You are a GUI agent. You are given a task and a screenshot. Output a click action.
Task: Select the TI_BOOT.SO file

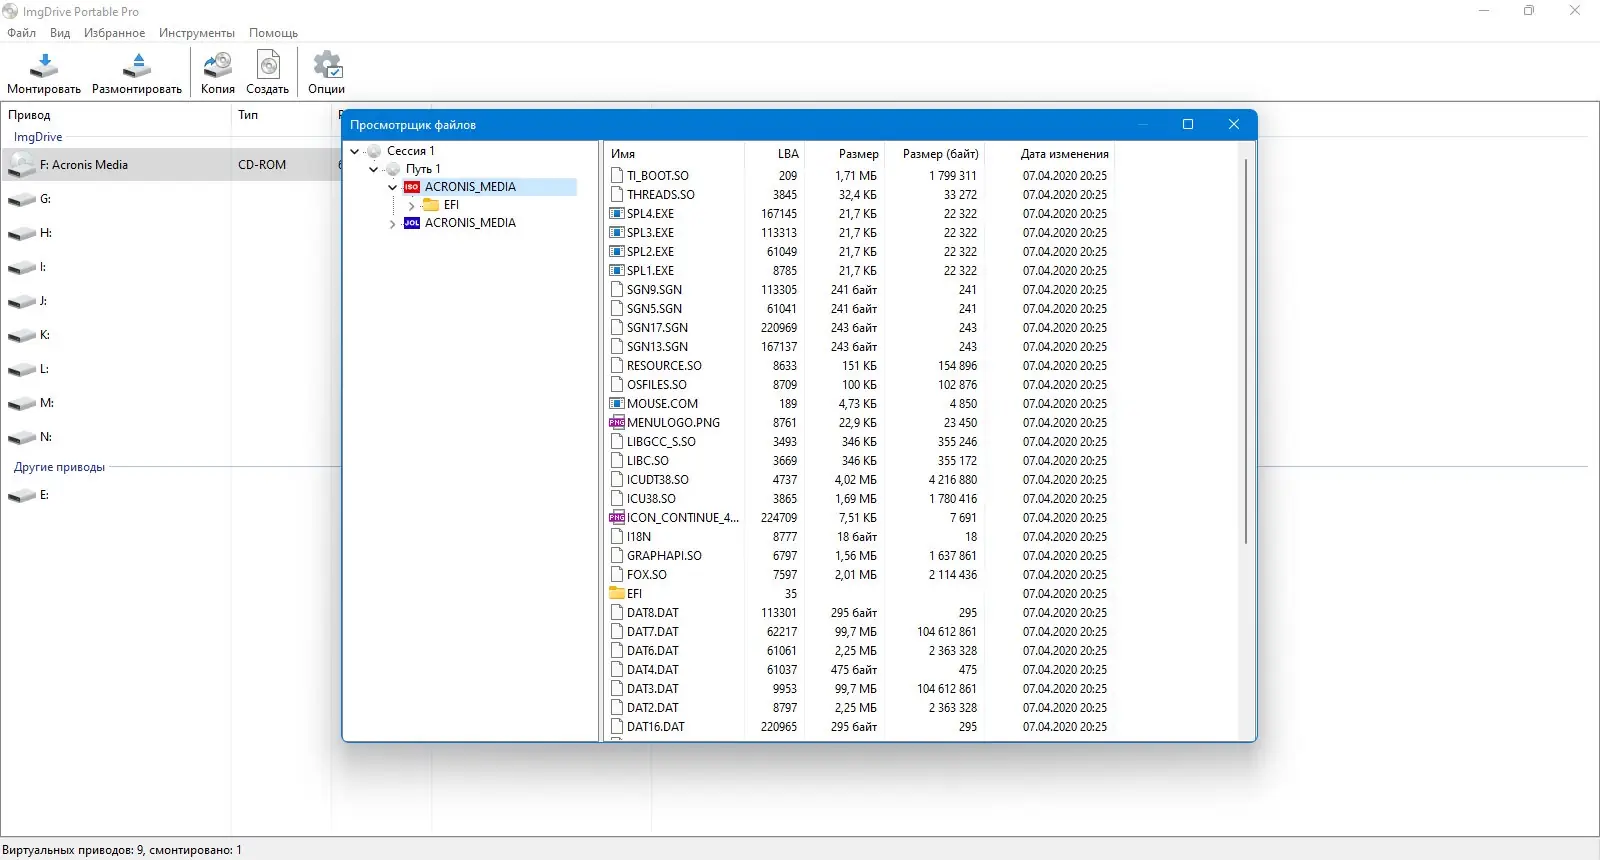tap(657, 176)
